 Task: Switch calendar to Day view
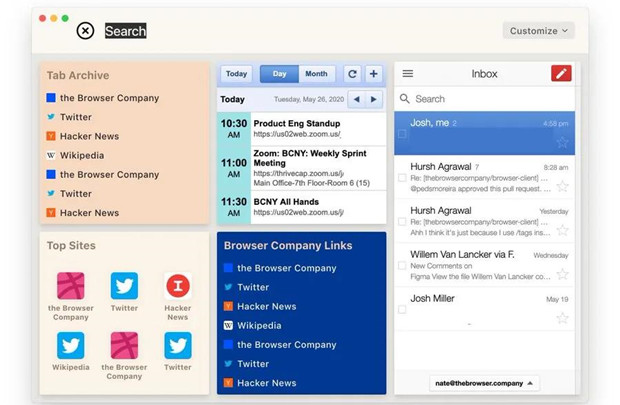point(279,74)
